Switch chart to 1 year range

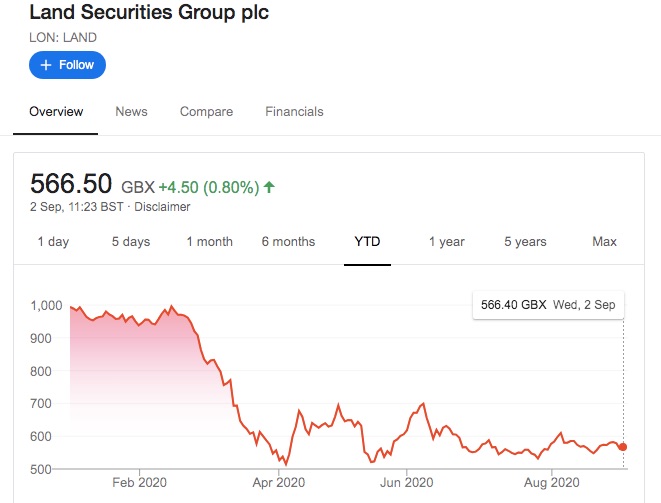446,242
